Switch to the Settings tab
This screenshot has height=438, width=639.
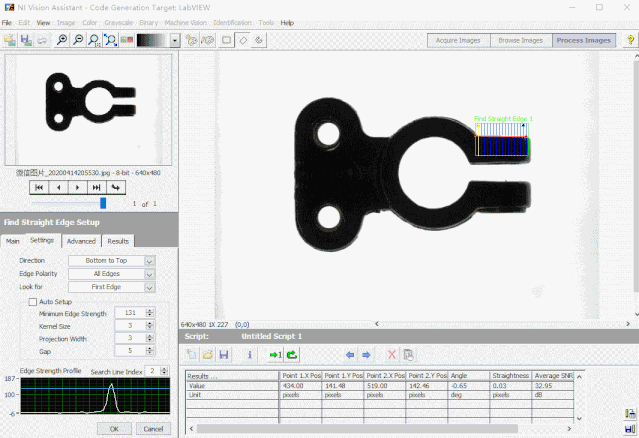click(x=42, y=240)
